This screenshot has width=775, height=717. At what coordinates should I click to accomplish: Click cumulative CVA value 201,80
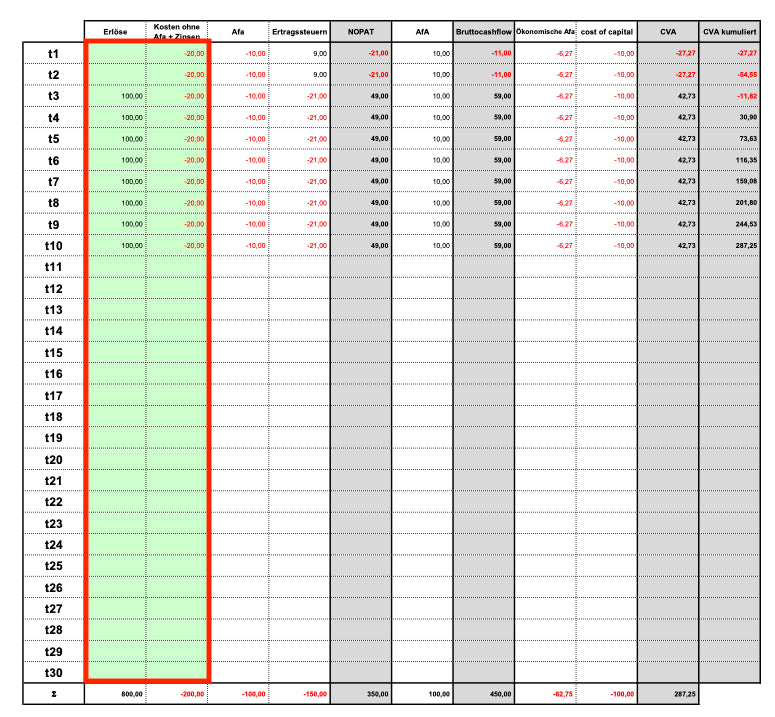pos(746,203)
